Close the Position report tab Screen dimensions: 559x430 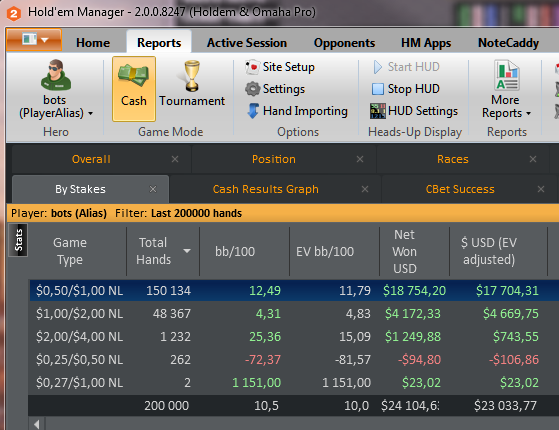tap(360, 159)
